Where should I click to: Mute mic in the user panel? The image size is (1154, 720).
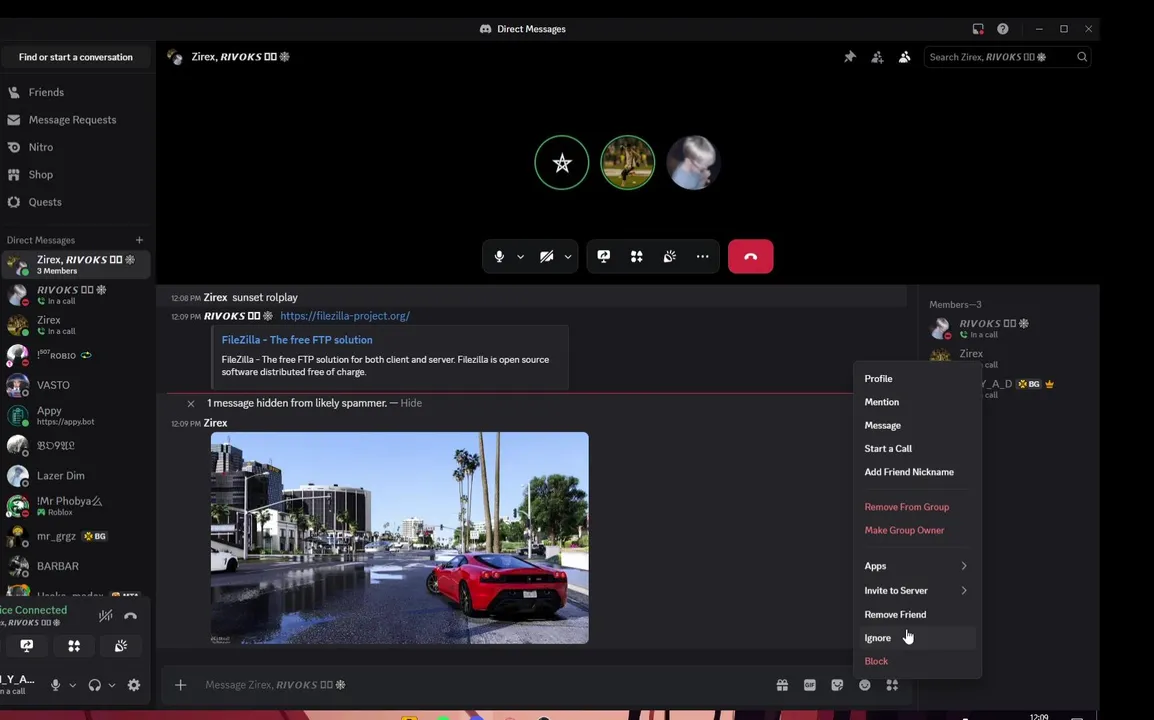click(x=55, y=685)
